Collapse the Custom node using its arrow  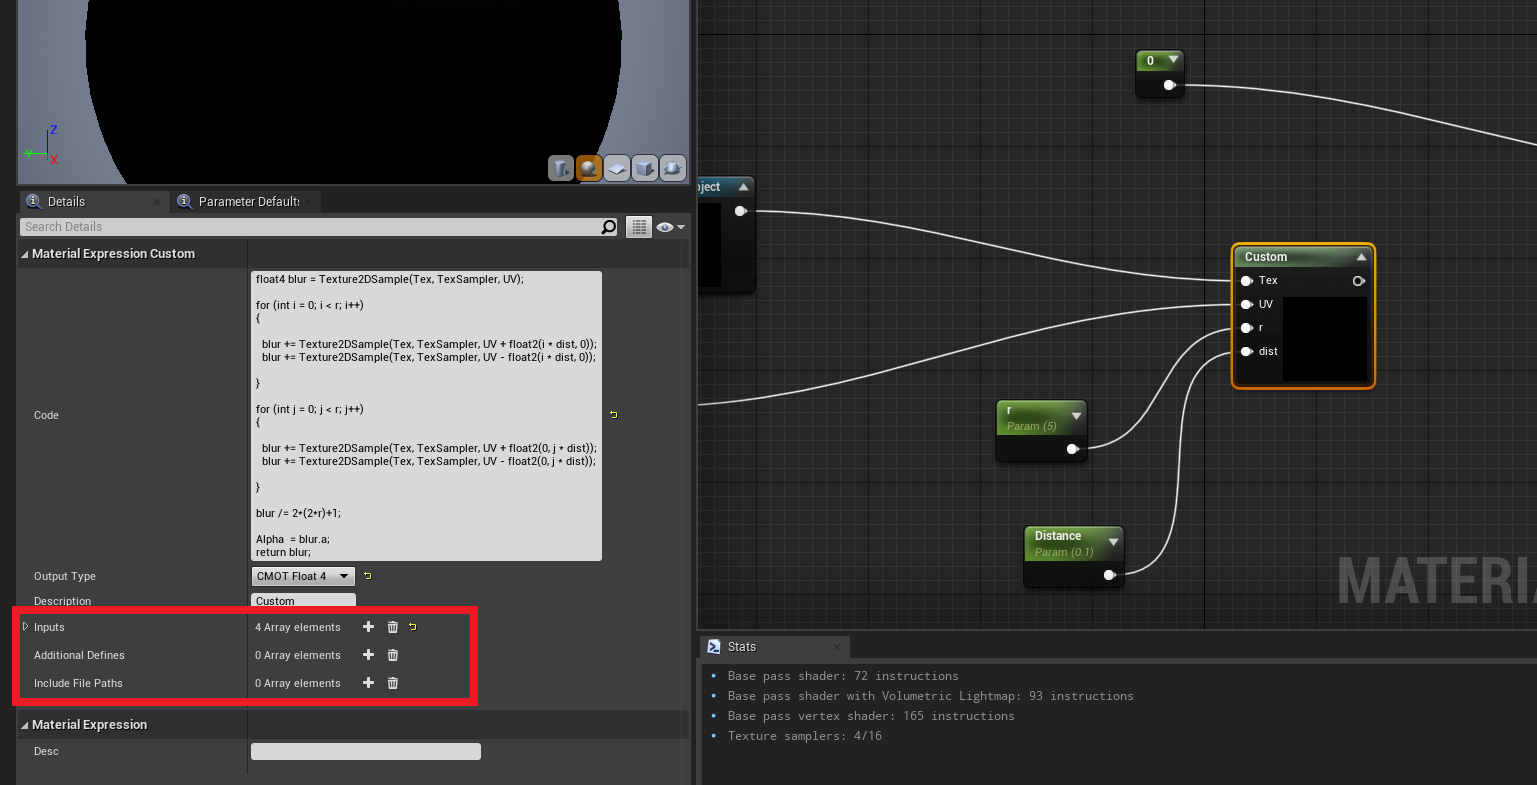click(1361, 257)
